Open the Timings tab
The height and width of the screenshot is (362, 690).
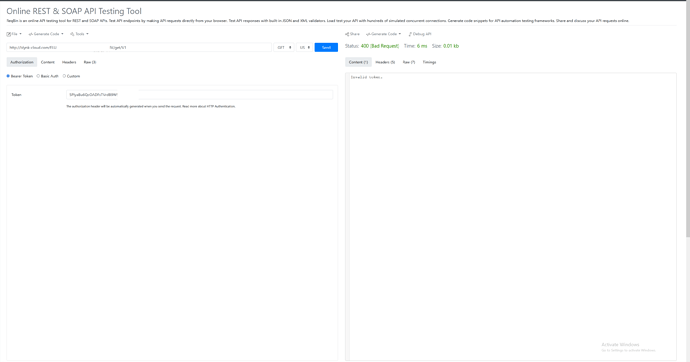point(429,62)
